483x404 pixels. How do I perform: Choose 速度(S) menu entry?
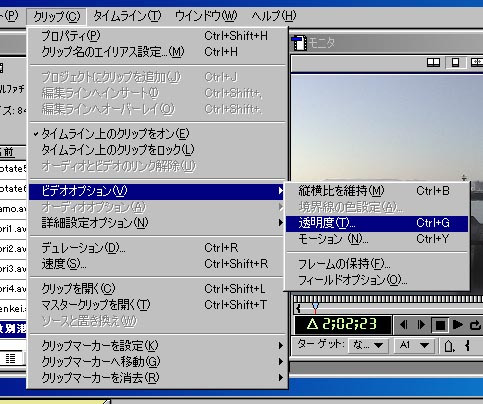[157, 264]
